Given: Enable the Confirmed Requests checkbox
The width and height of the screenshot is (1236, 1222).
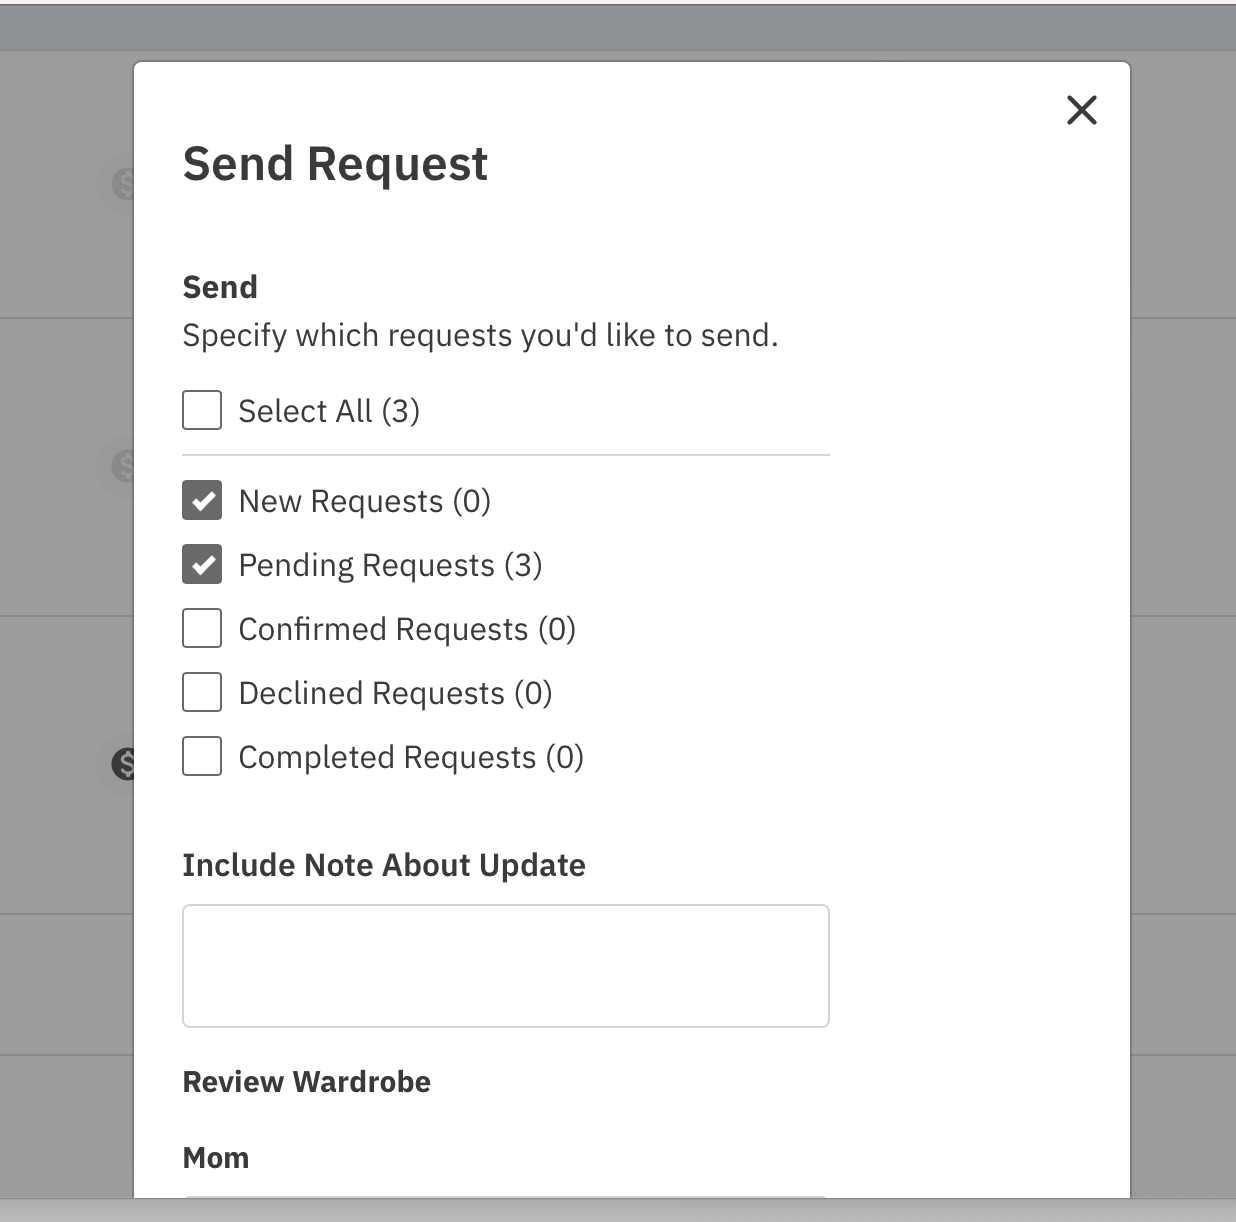Looking at the screenshot, I should click(202, 628).
